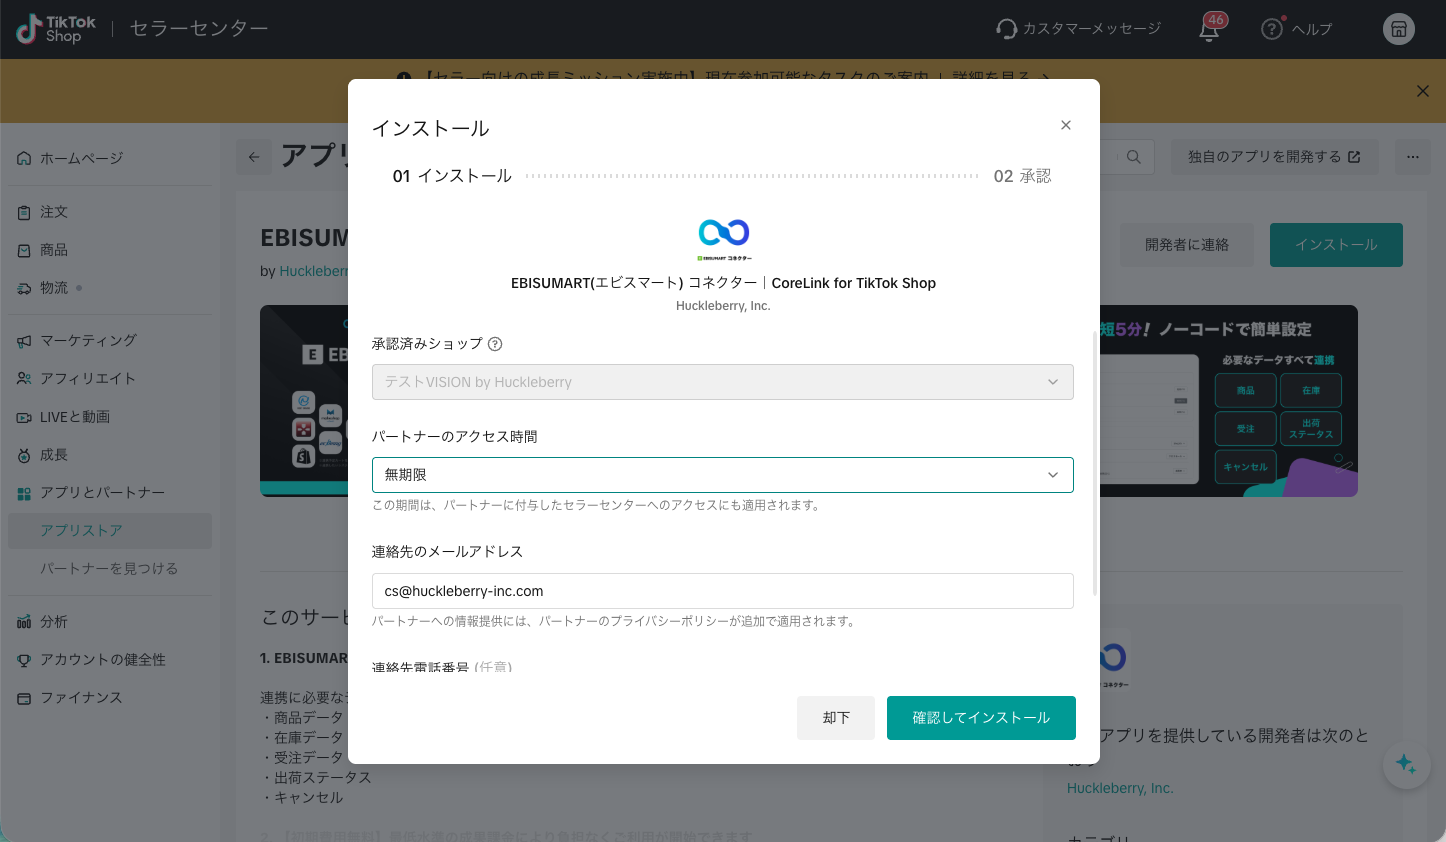Click the help question mark icon
The height and width of the screenshot is (842, 1446).
(1272, 29)
